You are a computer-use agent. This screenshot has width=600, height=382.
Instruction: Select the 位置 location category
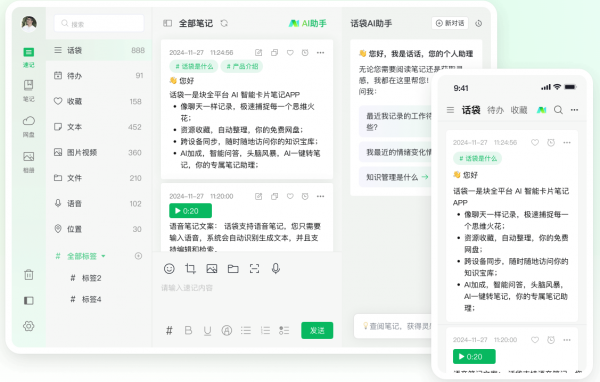coord(99,229)
